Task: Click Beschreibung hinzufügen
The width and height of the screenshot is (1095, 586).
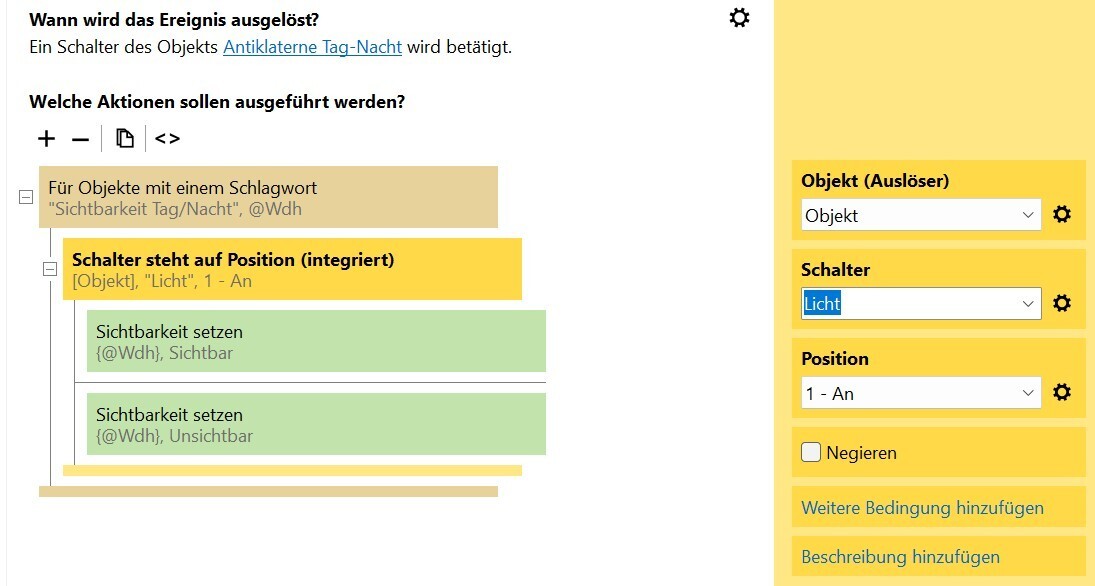Action: 900,557
